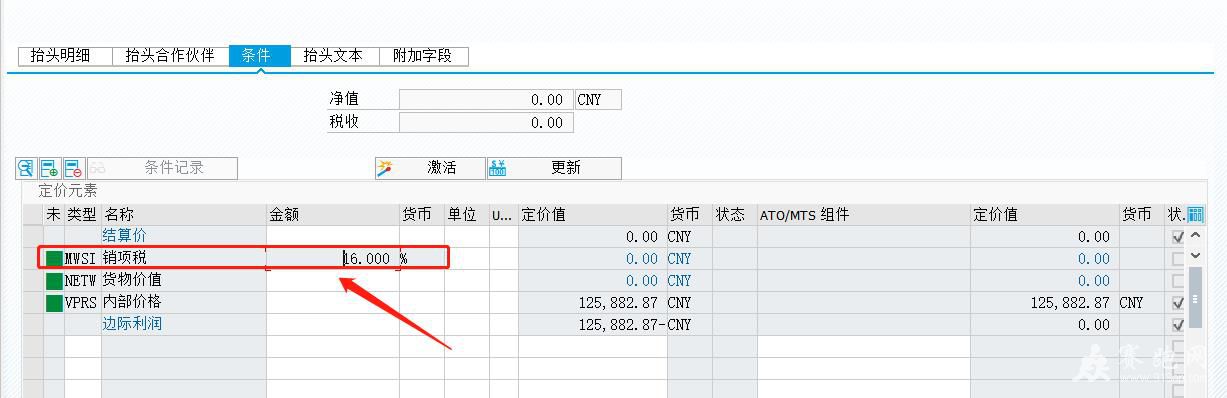Image resolution: width=1227 pixels, height=398 pixels.
Task: Click the 条件记录 button
Action: point(163,168)
